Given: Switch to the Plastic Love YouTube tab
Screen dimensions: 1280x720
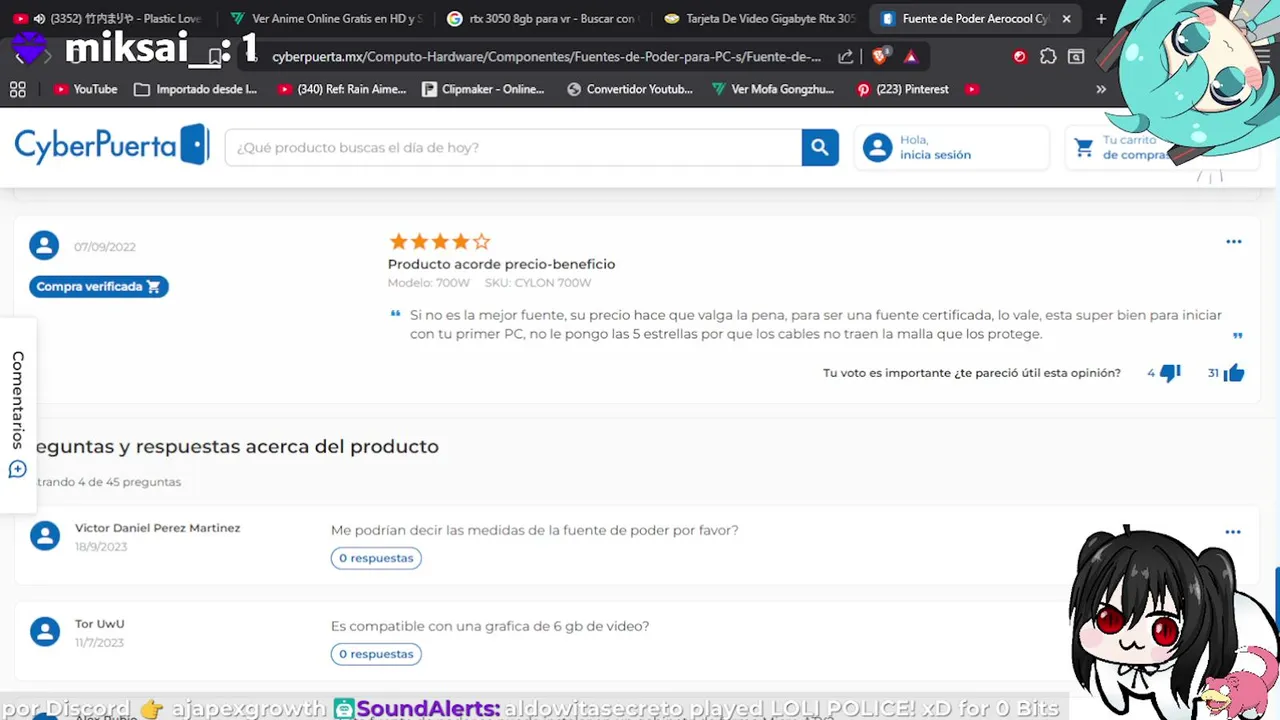Looking at the screenshot, I should (108, 18).
